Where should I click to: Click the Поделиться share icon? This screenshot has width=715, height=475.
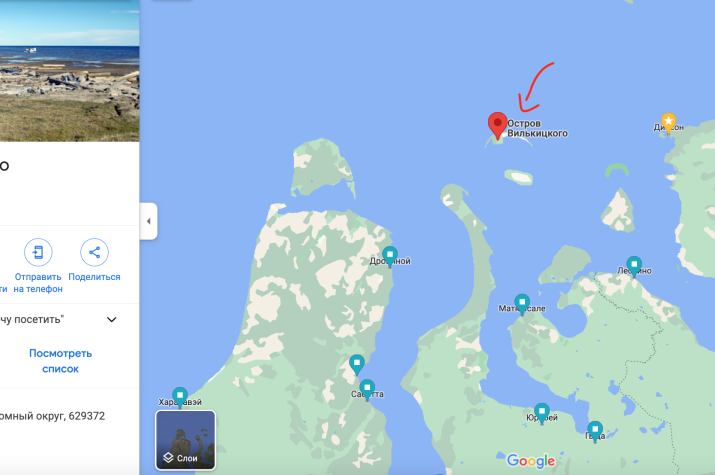click(x=94, y=252)
